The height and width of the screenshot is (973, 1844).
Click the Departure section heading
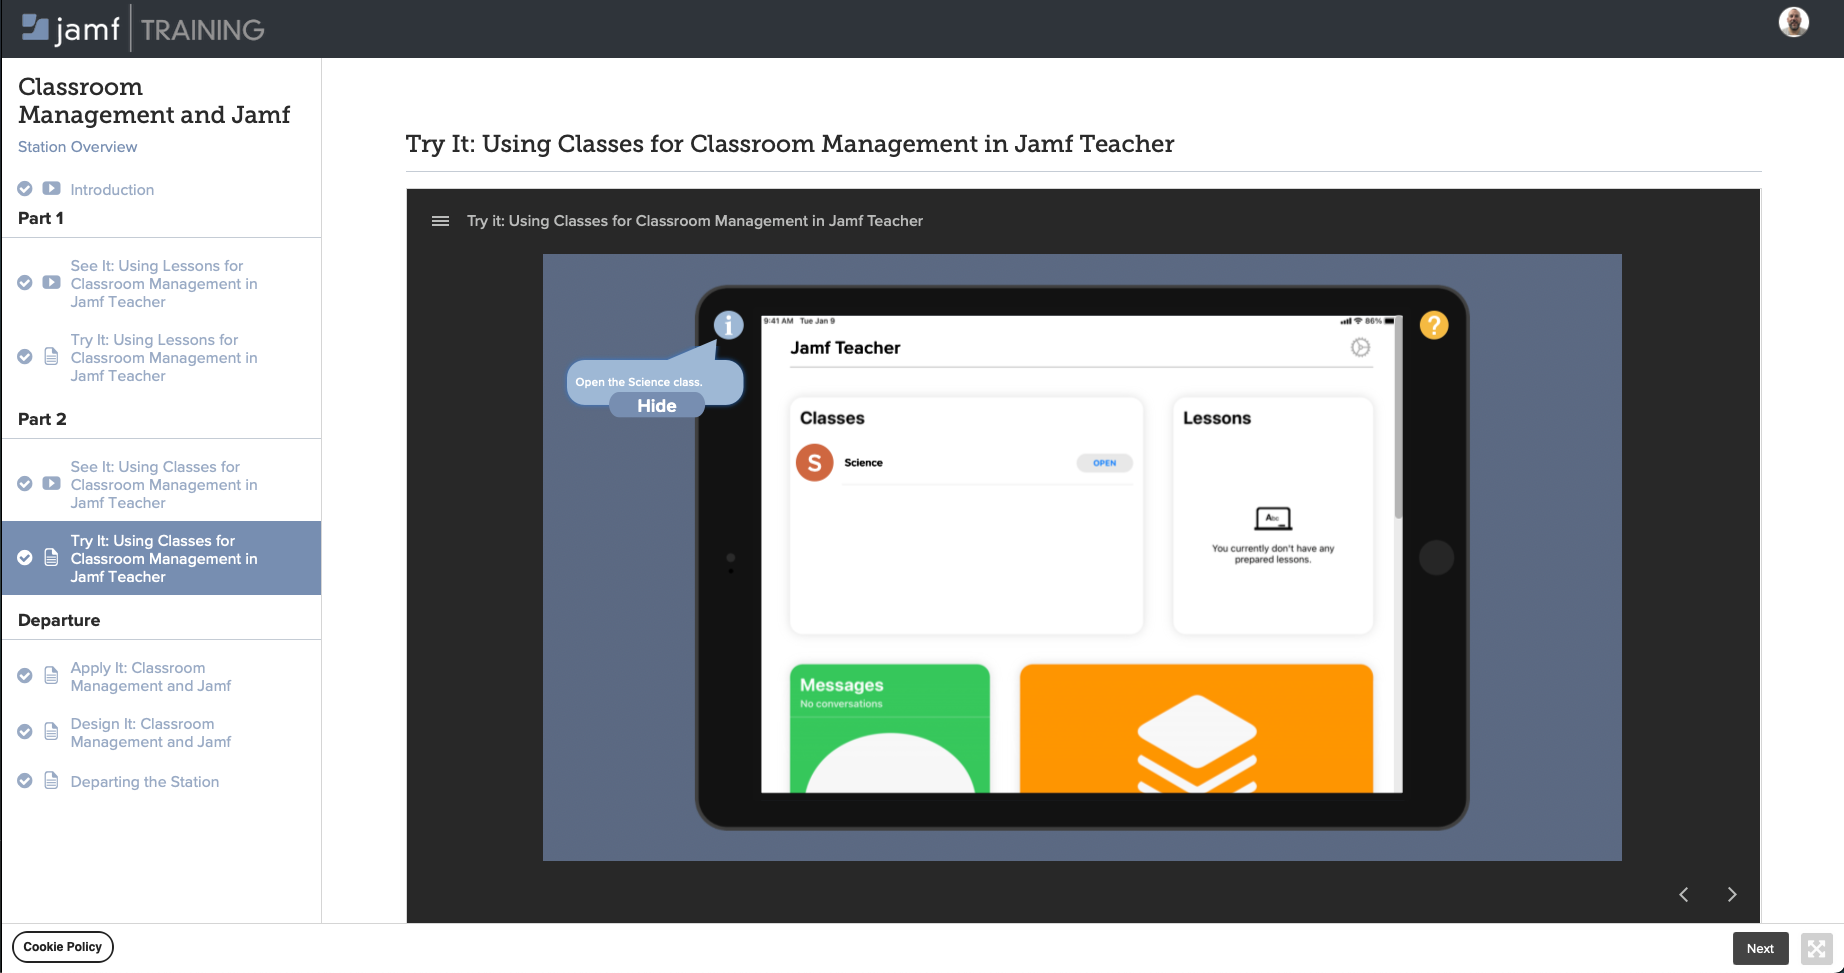[x=59, y=620]
